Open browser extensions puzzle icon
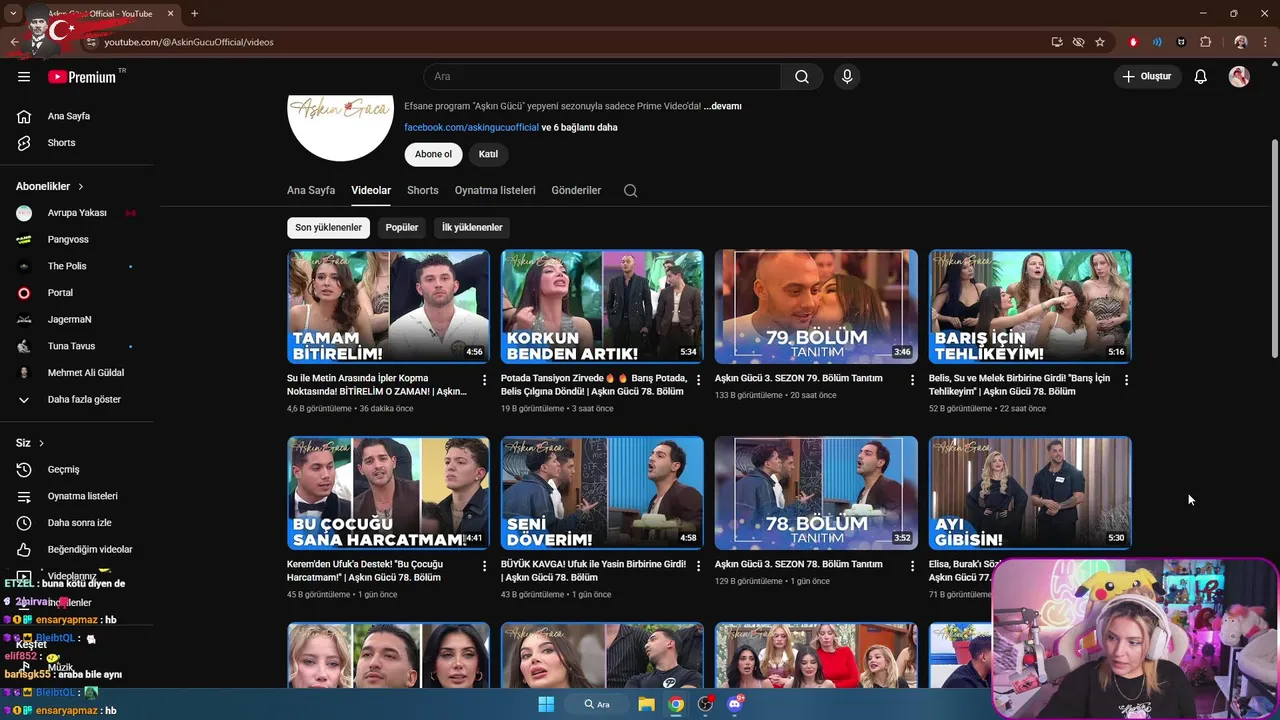Image resolution: width=1280 pixels, height=720 pixels. [x=1205, y=42]
